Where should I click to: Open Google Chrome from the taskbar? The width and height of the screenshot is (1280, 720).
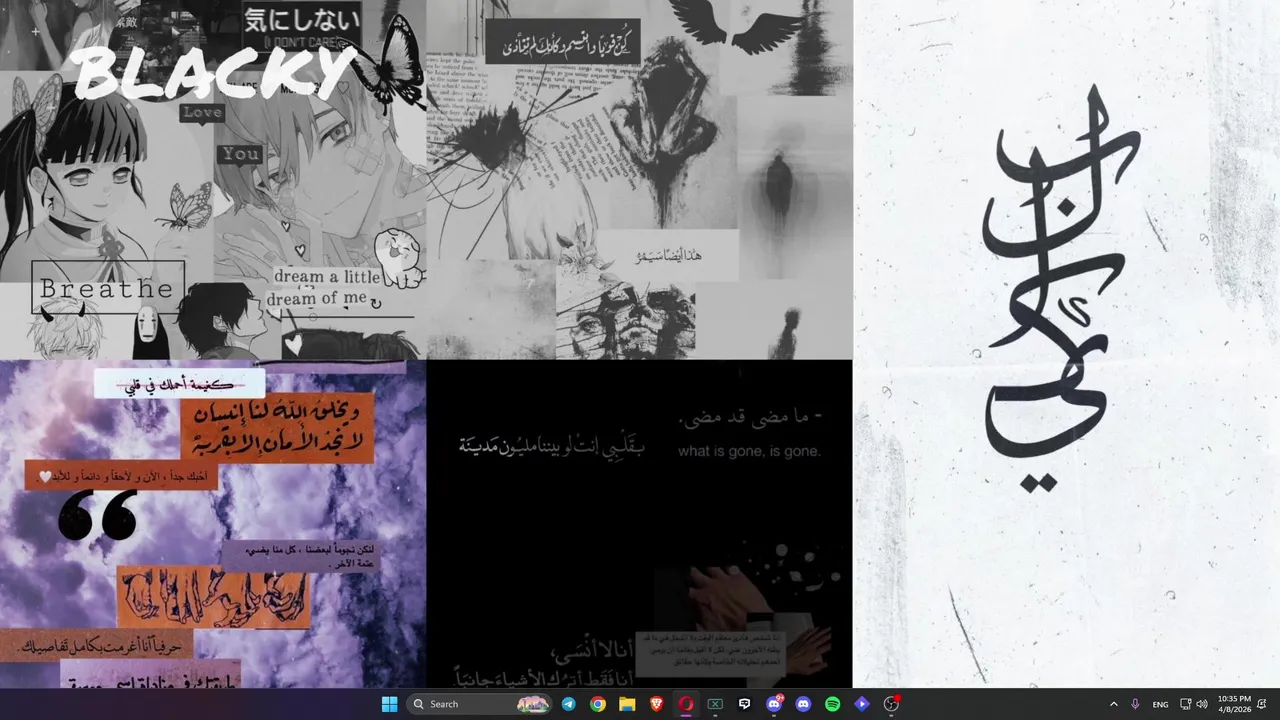pos(598,704)
